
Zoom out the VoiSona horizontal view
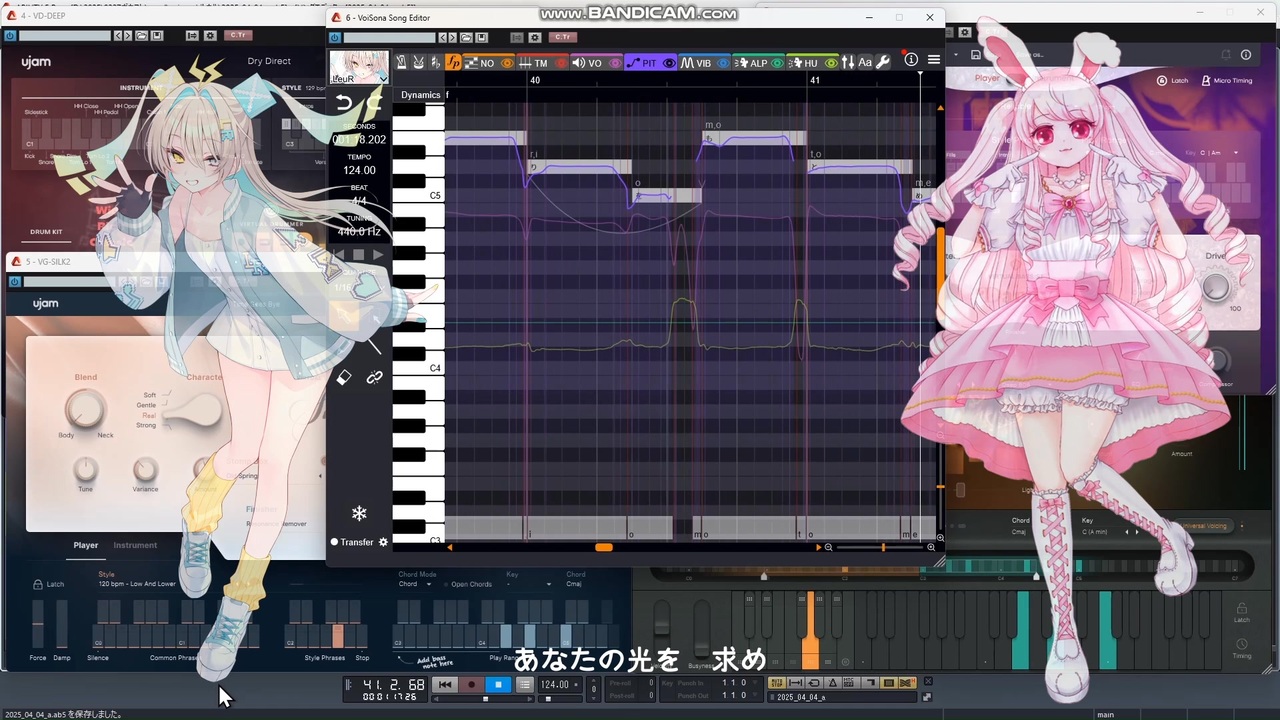828,547
